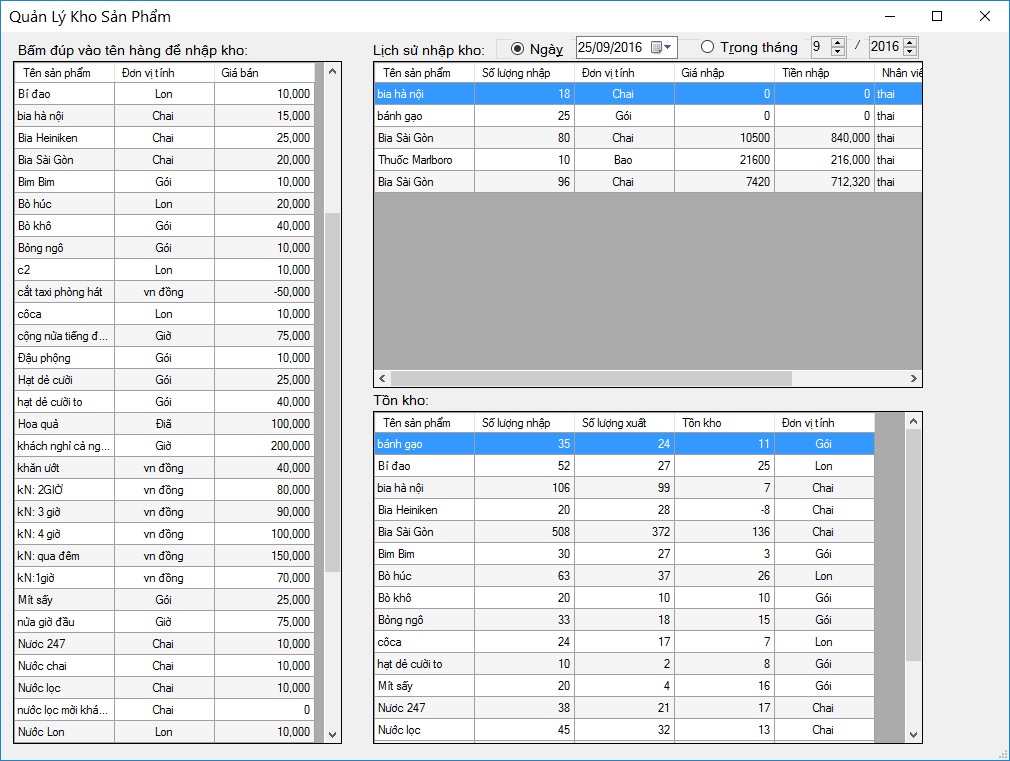Screen dimensions: 1010x761
Task: Click the product list vertical scrollbar thumb
Action: coord(332,392)
